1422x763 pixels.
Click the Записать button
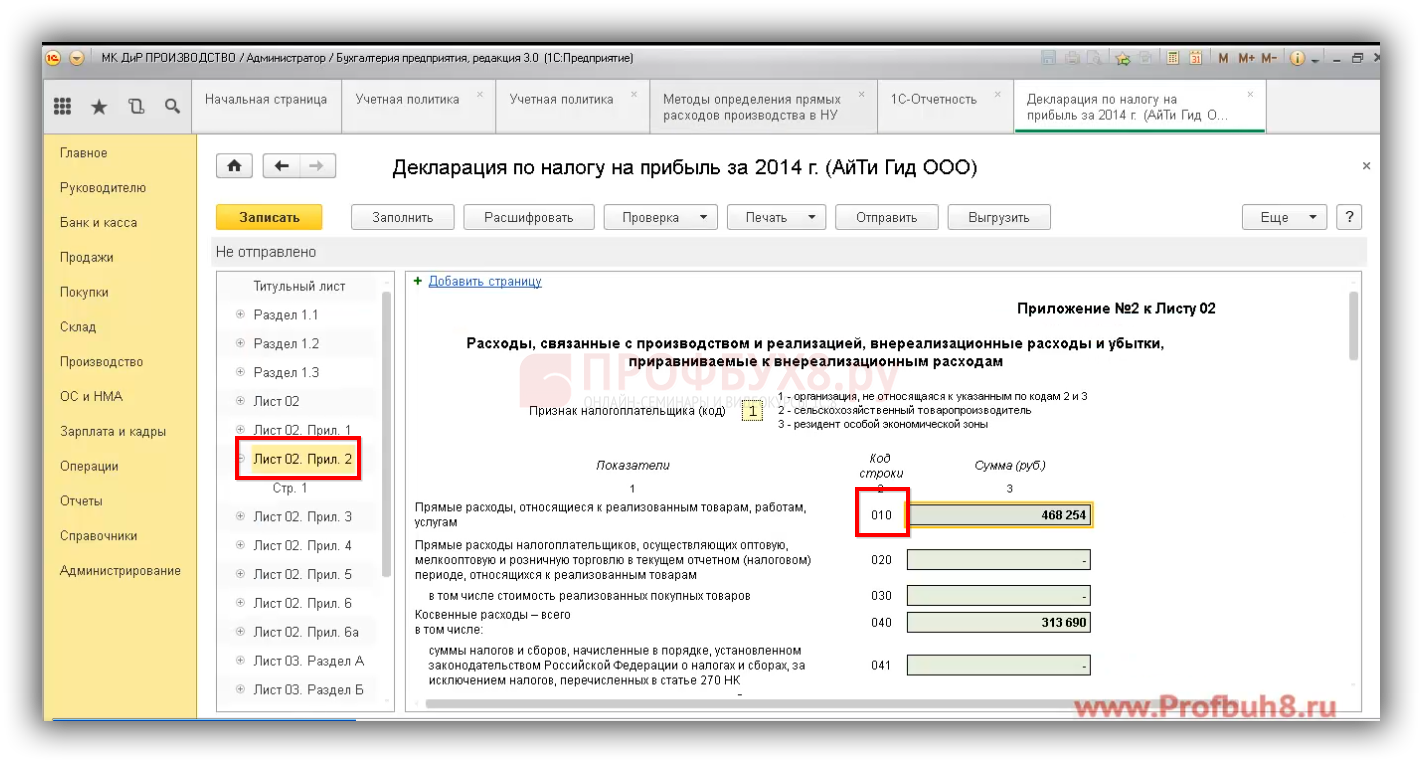coord(269,217)
